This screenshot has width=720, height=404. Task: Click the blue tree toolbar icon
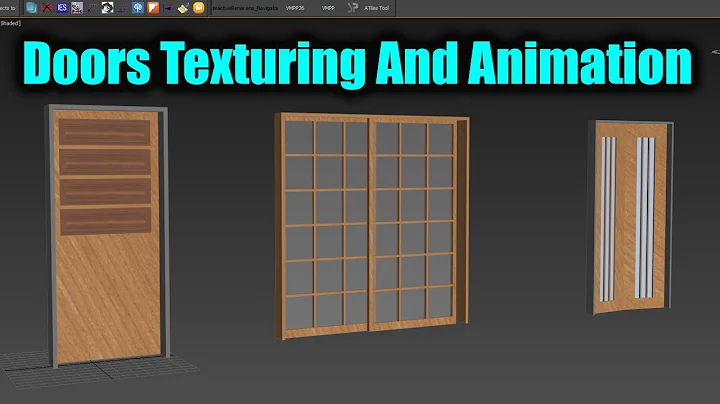click(x=138, y=7)
